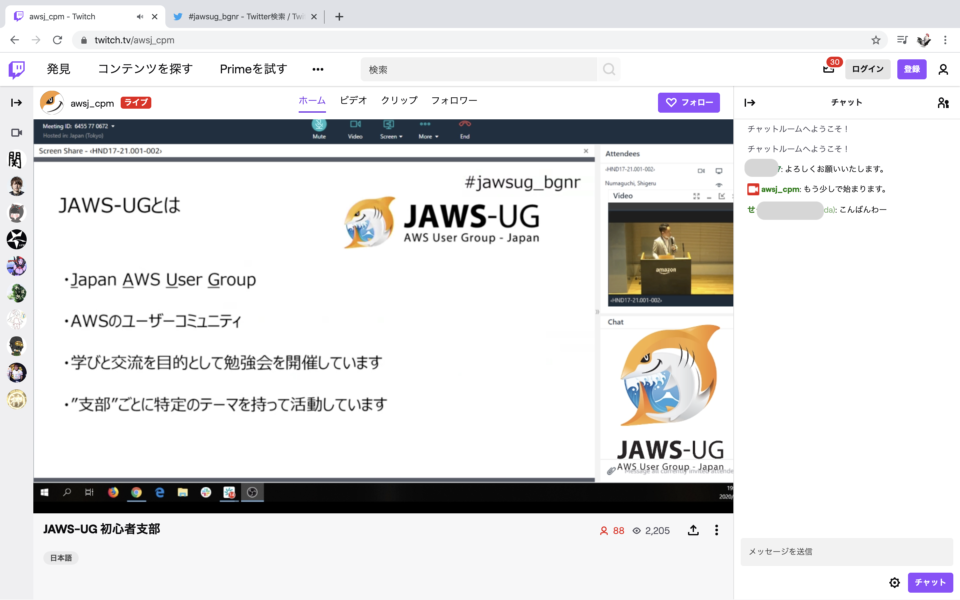Go back in browser history

[x=15, y=40]
